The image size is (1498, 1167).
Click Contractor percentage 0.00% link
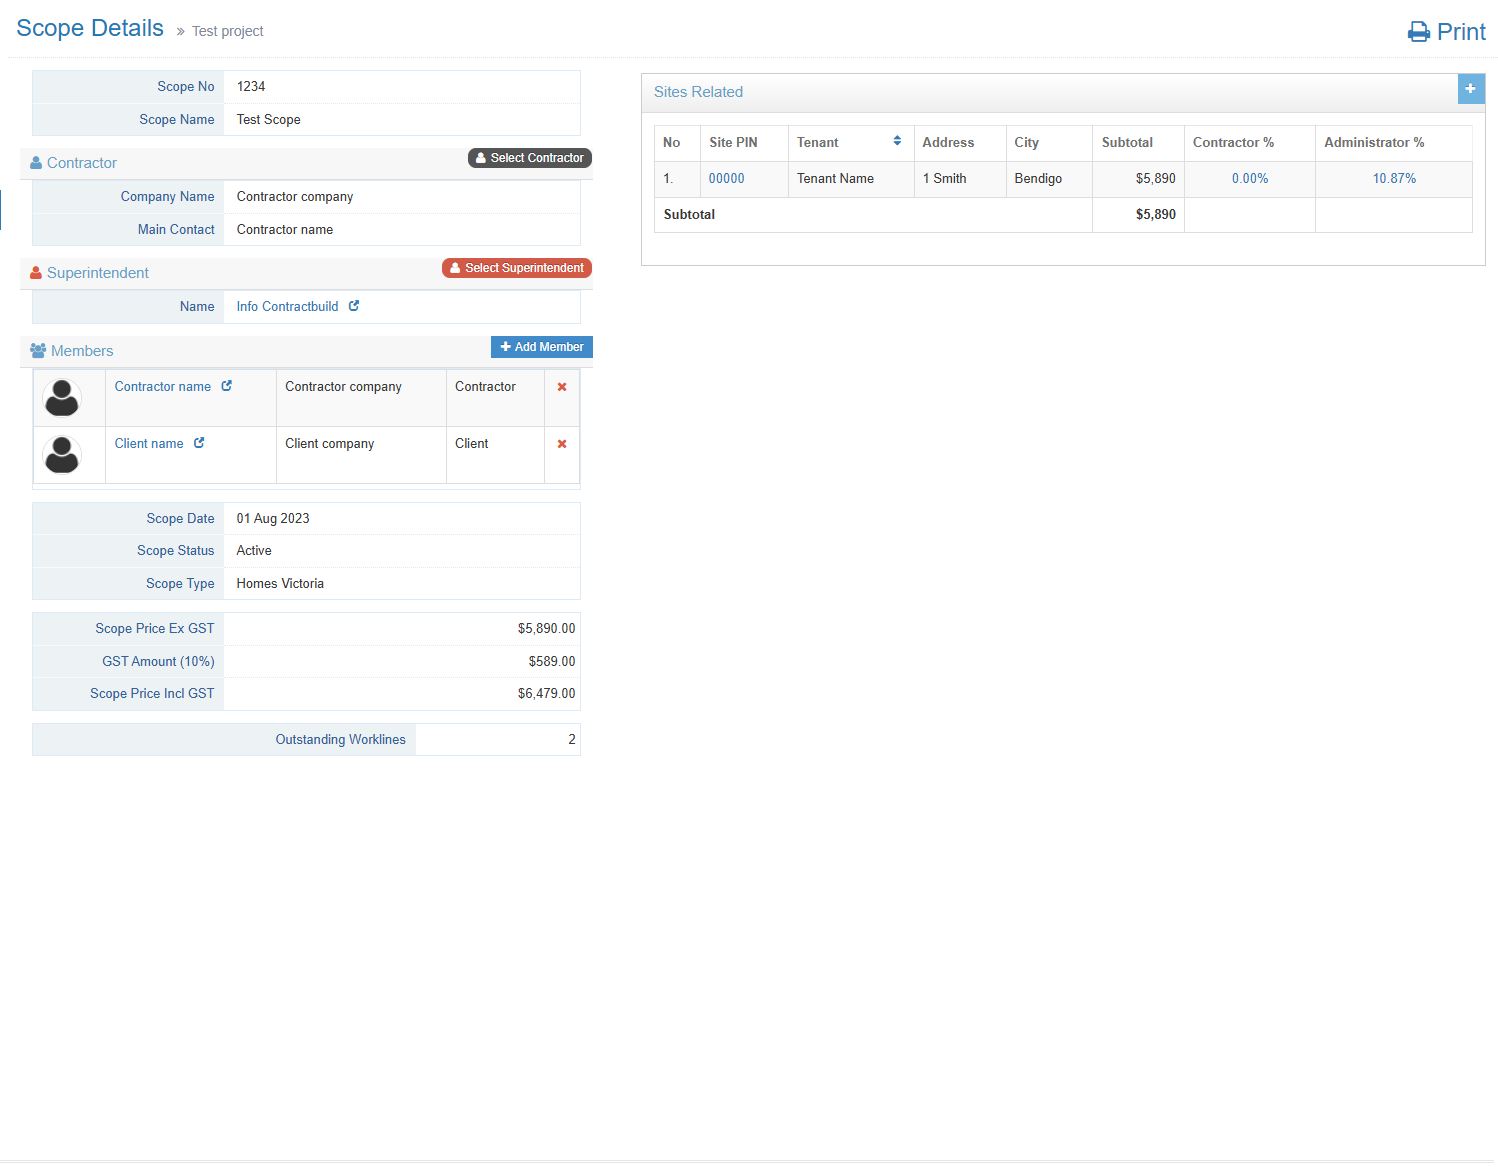1249,179
